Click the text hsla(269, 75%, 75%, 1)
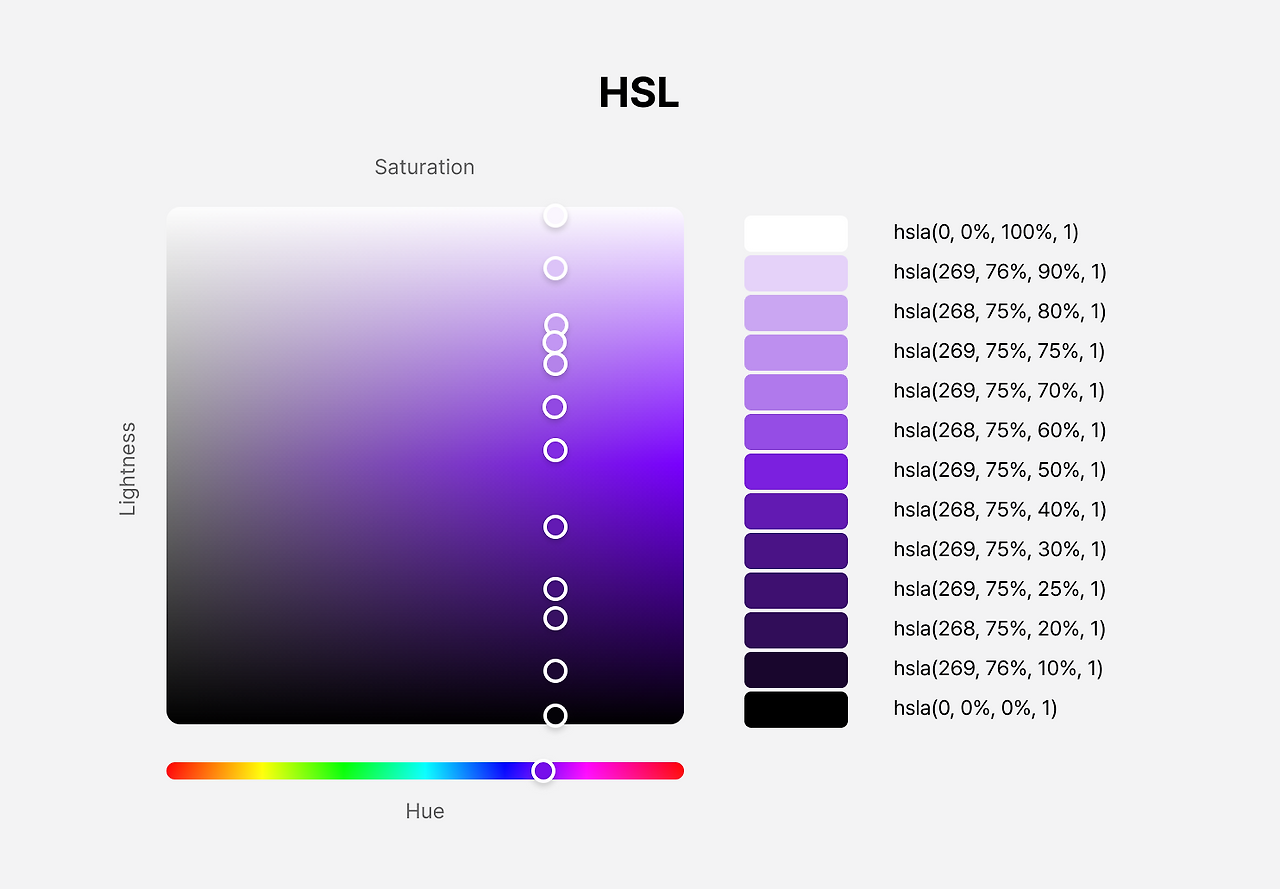 coord(999,352)
